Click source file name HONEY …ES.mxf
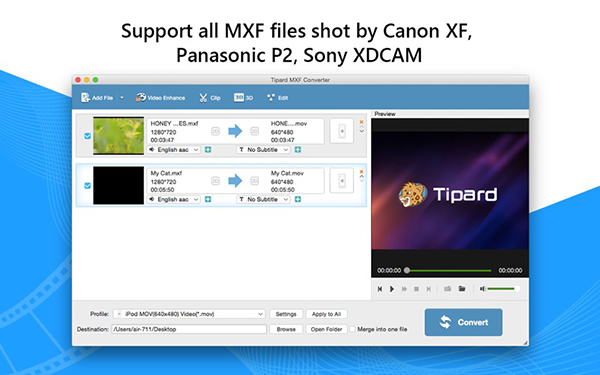The height and width of the screenshot is (375, 600). 174,124
